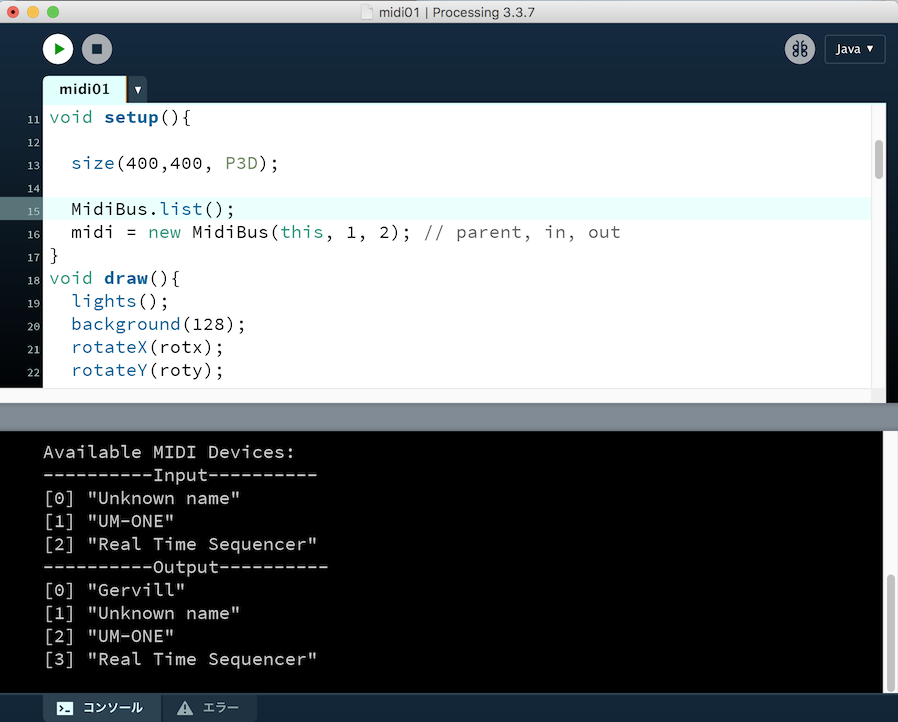Select the midi01 sketch tab
Screen dimensions: 898x722
[84, 89]
